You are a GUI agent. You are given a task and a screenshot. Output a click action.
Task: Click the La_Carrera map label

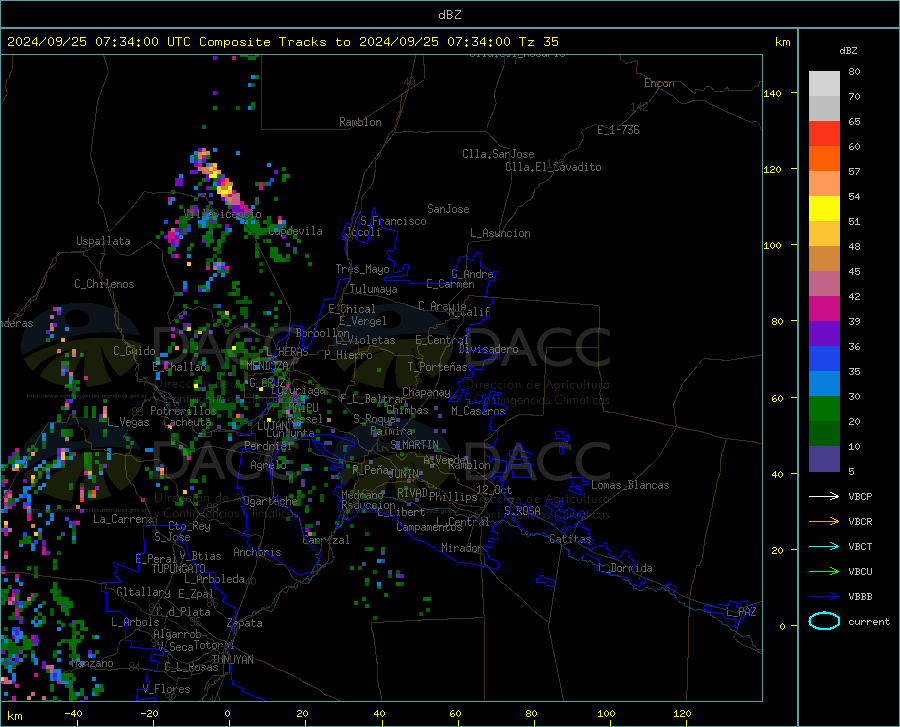[123, 519]
